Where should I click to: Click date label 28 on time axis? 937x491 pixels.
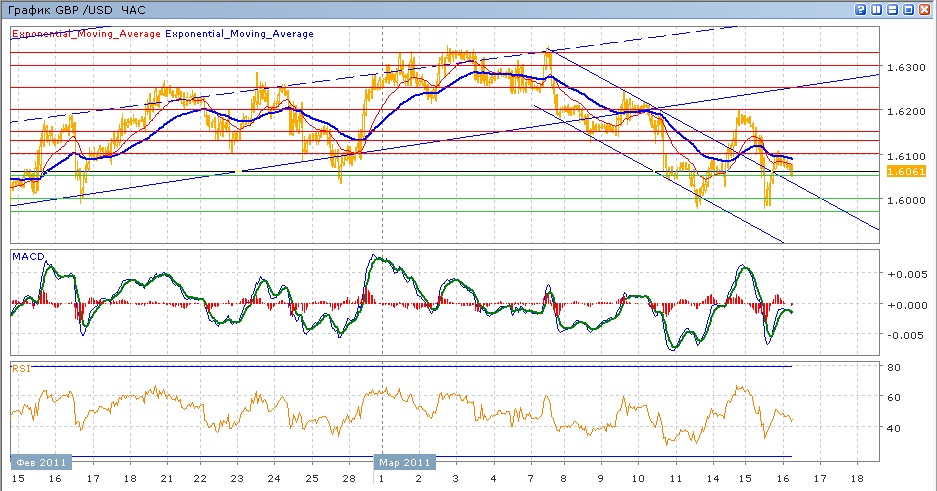(x=349, y=478)
